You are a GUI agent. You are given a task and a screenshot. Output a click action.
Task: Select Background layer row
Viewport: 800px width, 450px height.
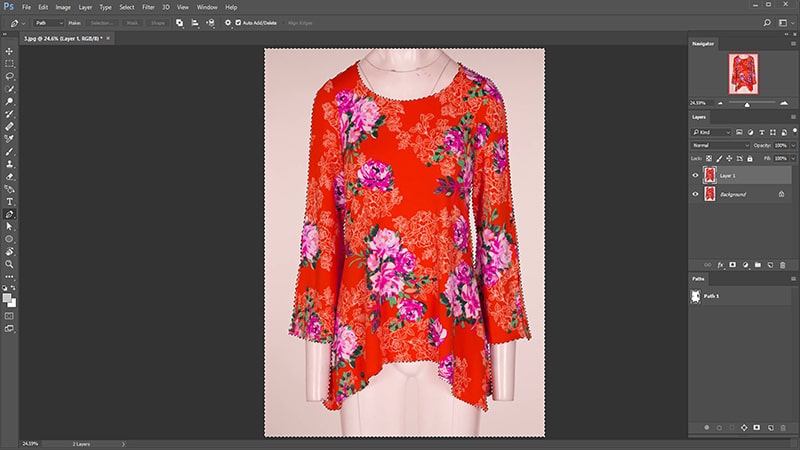tap(741, 194)
